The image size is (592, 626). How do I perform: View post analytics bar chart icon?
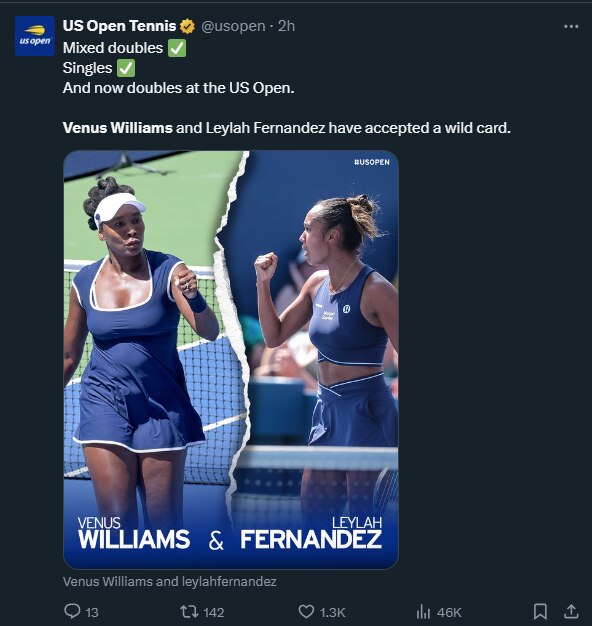pos(423,612)
